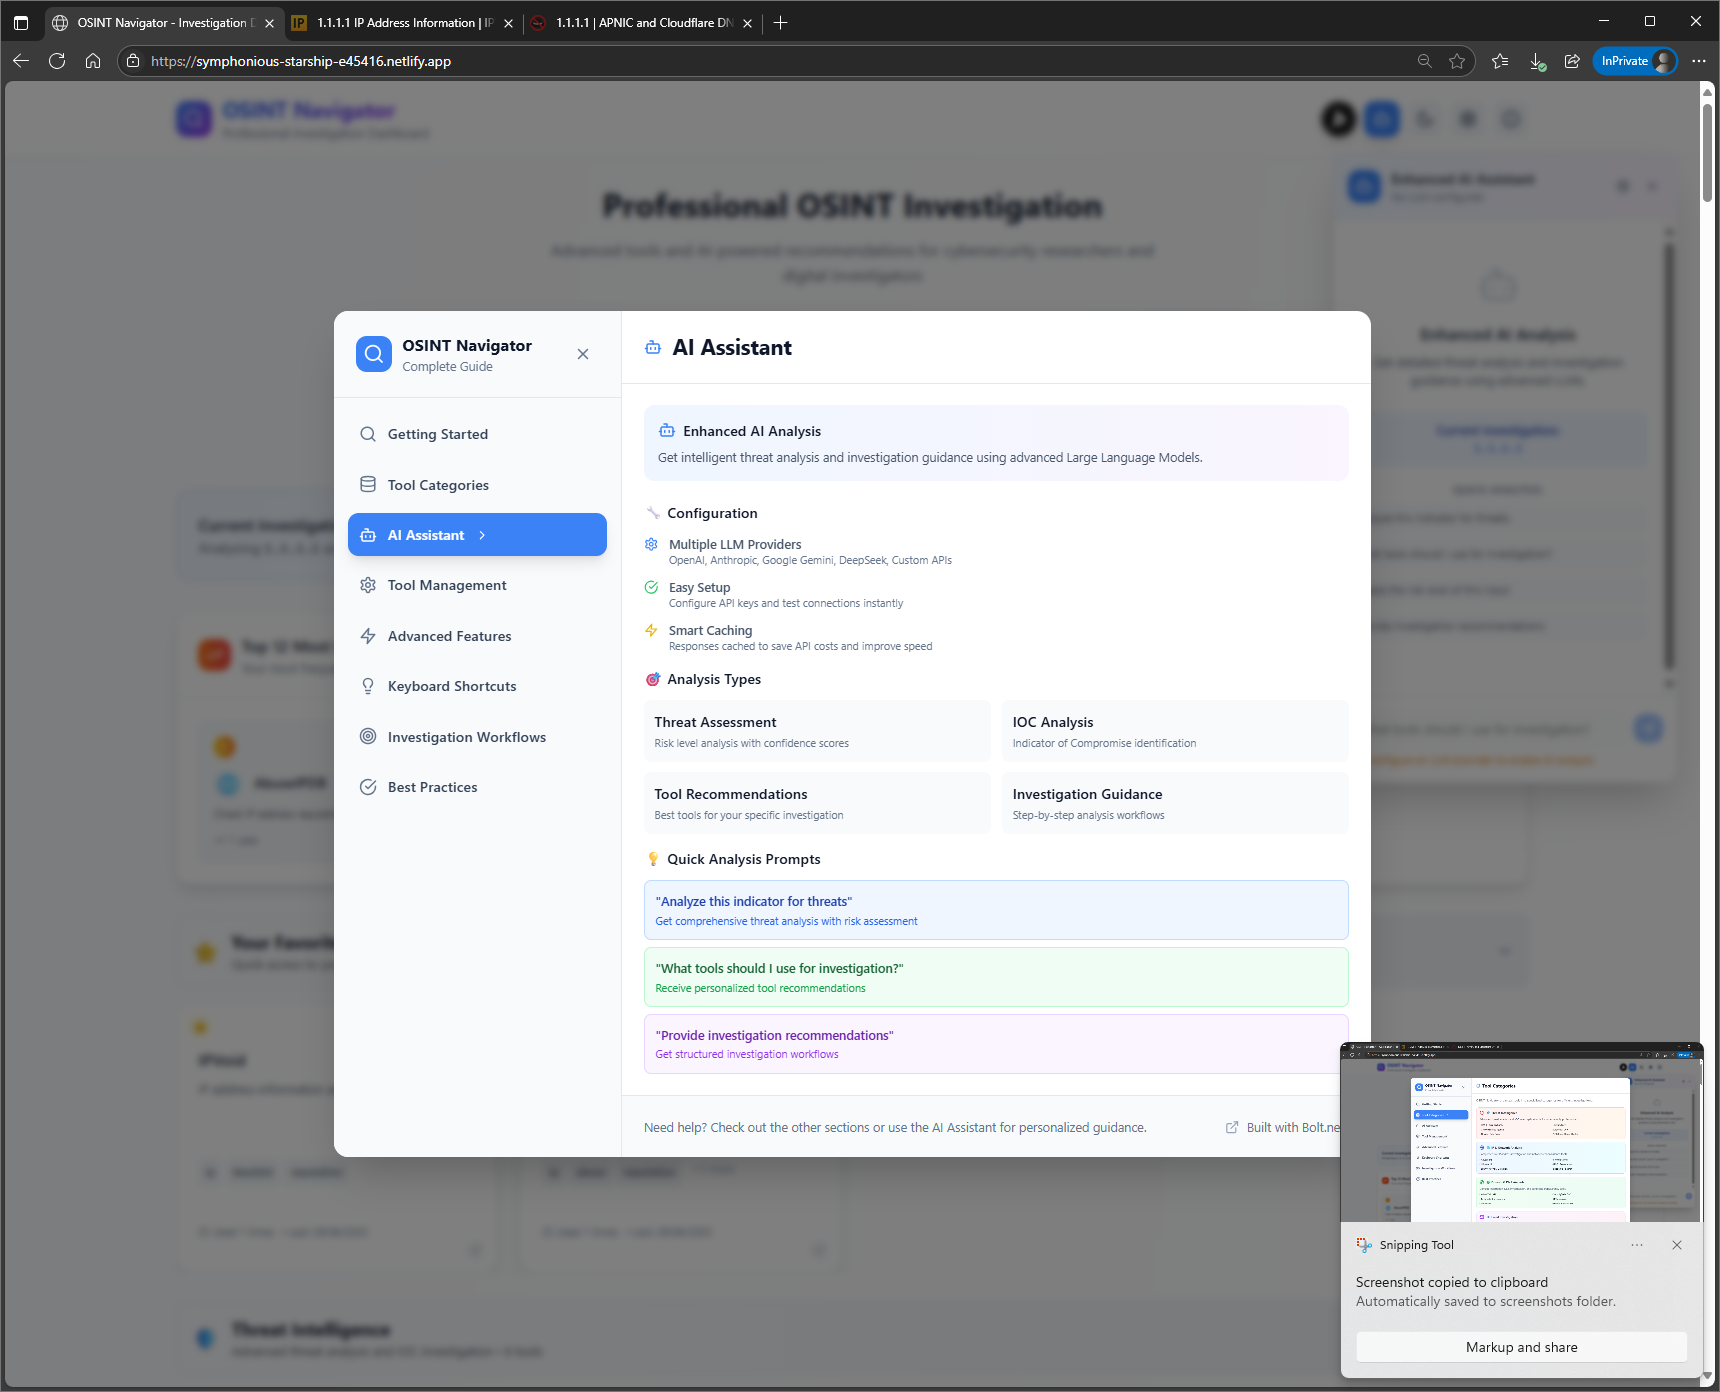Select the Investigation Guidance card
Image resolution: width=1720 pixels, height=1392 pixels.
click(1175, 803)
